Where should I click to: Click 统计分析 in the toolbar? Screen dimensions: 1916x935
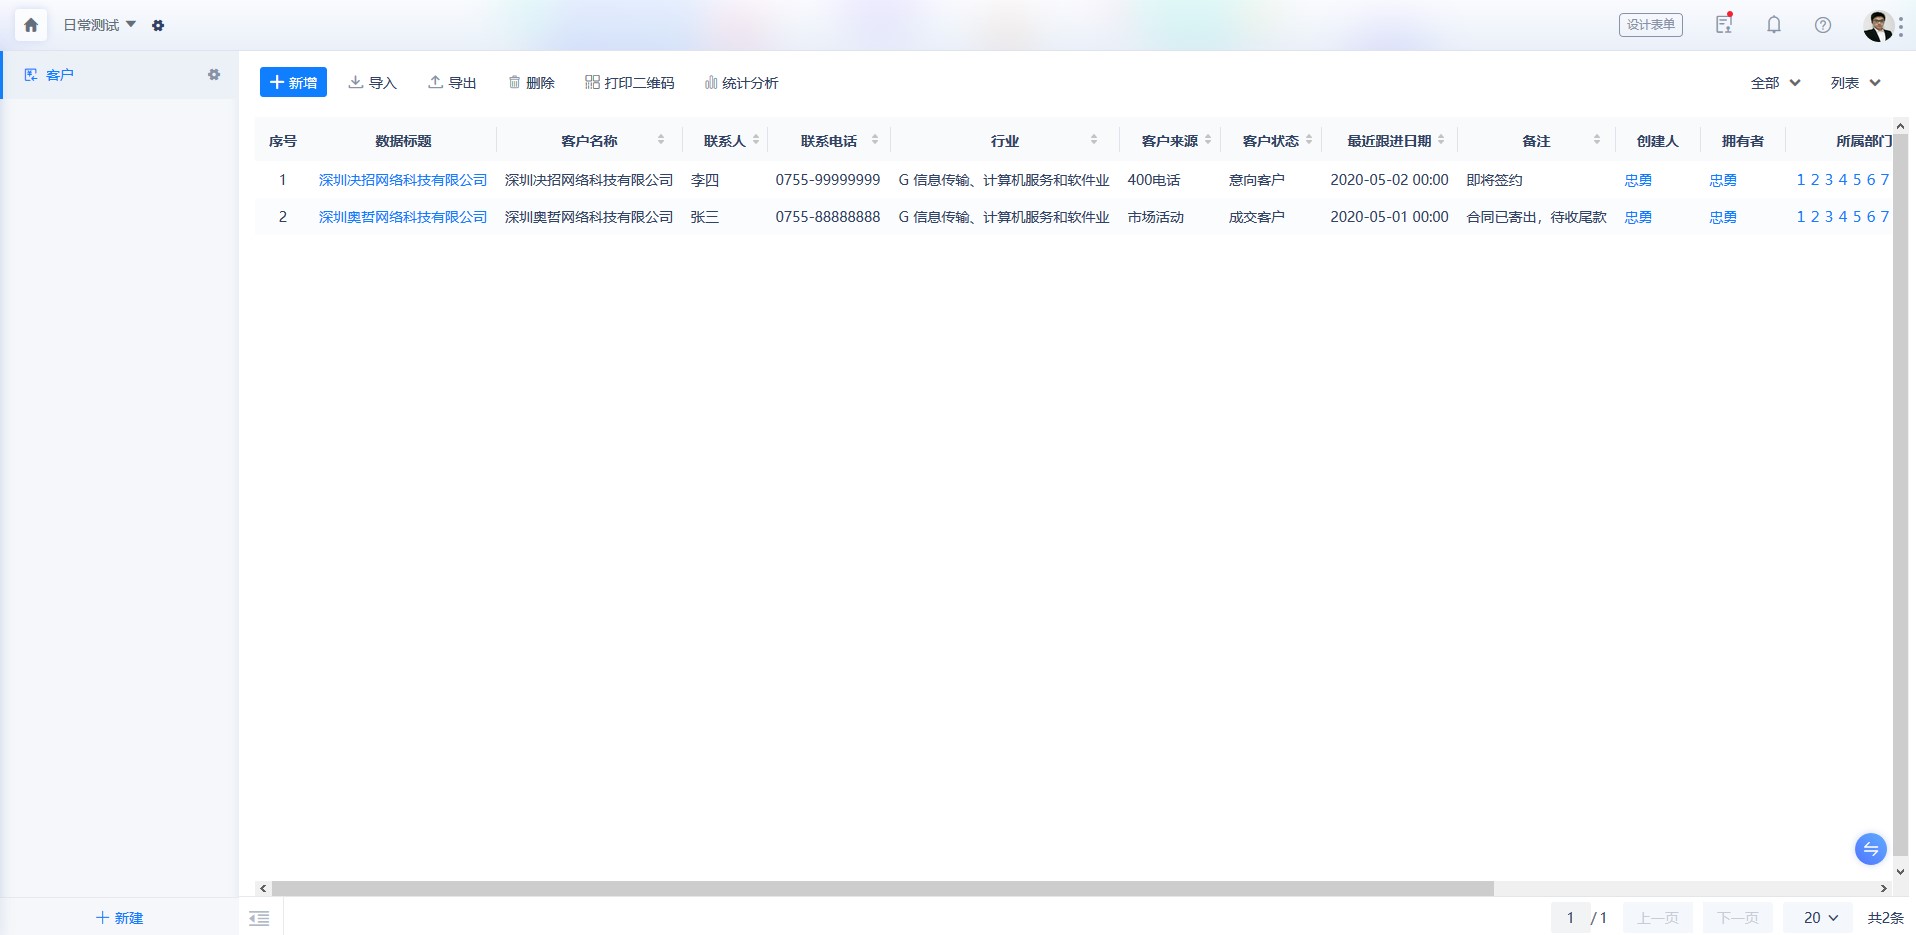[741, 83]
